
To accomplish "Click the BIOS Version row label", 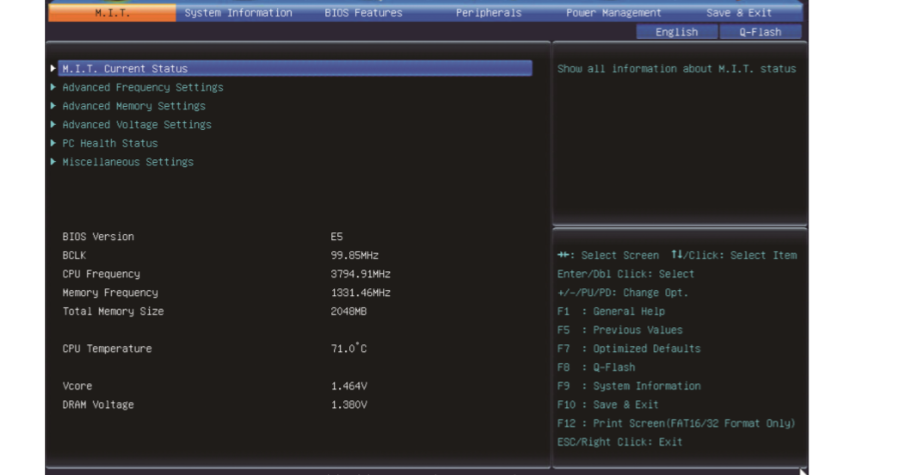I will [98, 237].
